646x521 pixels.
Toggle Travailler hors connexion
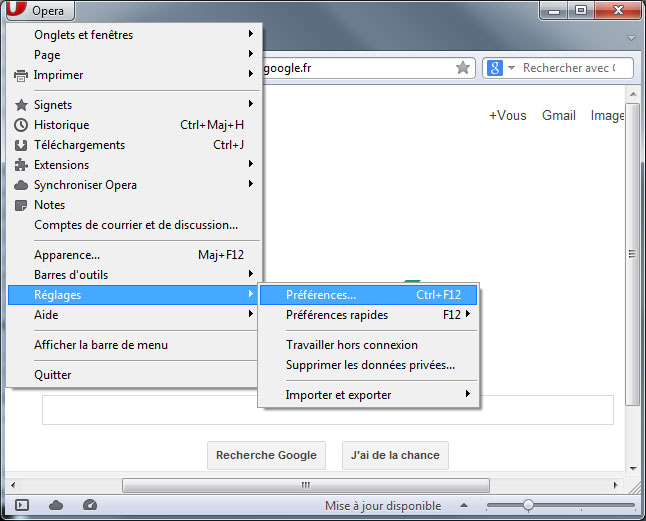click(x=368, y=345)
